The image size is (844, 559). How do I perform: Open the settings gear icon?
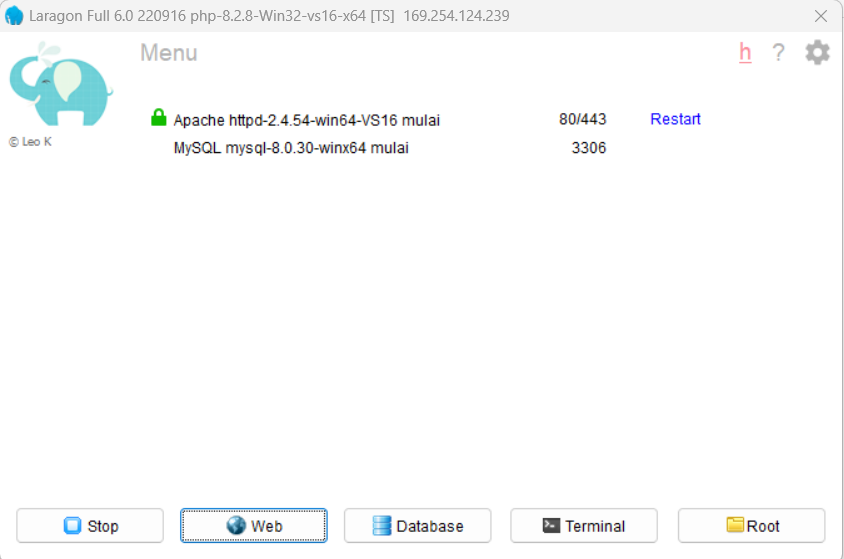tap(817, 53)
